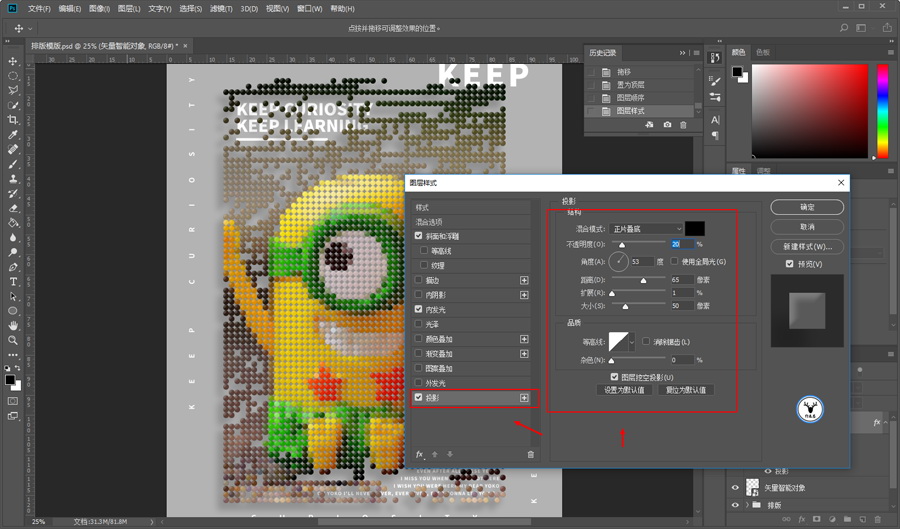Screen dimensions: 900x529
Task: Open the 文件(F) menu
Action: point(39,9)
